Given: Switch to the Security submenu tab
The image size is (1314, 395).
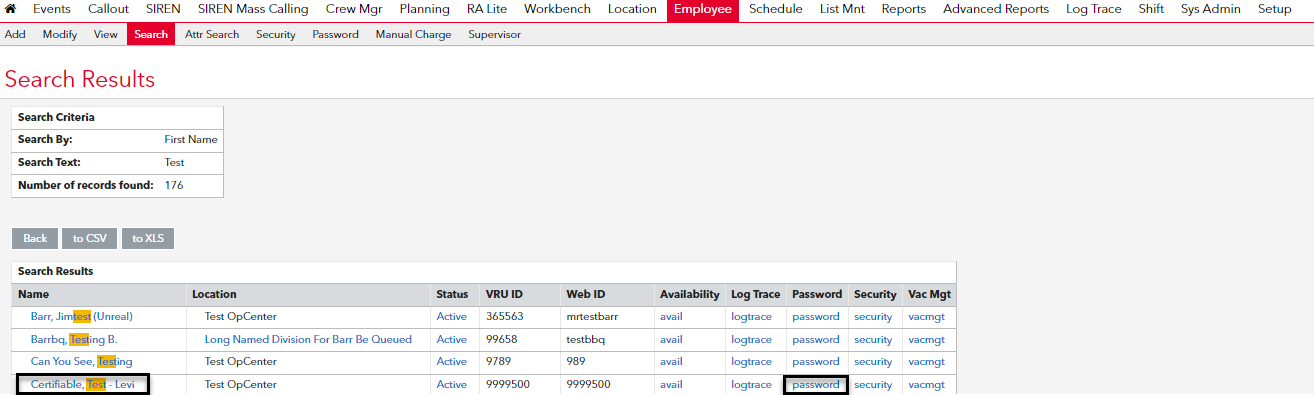Looking at the screenshot, I should coord(276,34).
